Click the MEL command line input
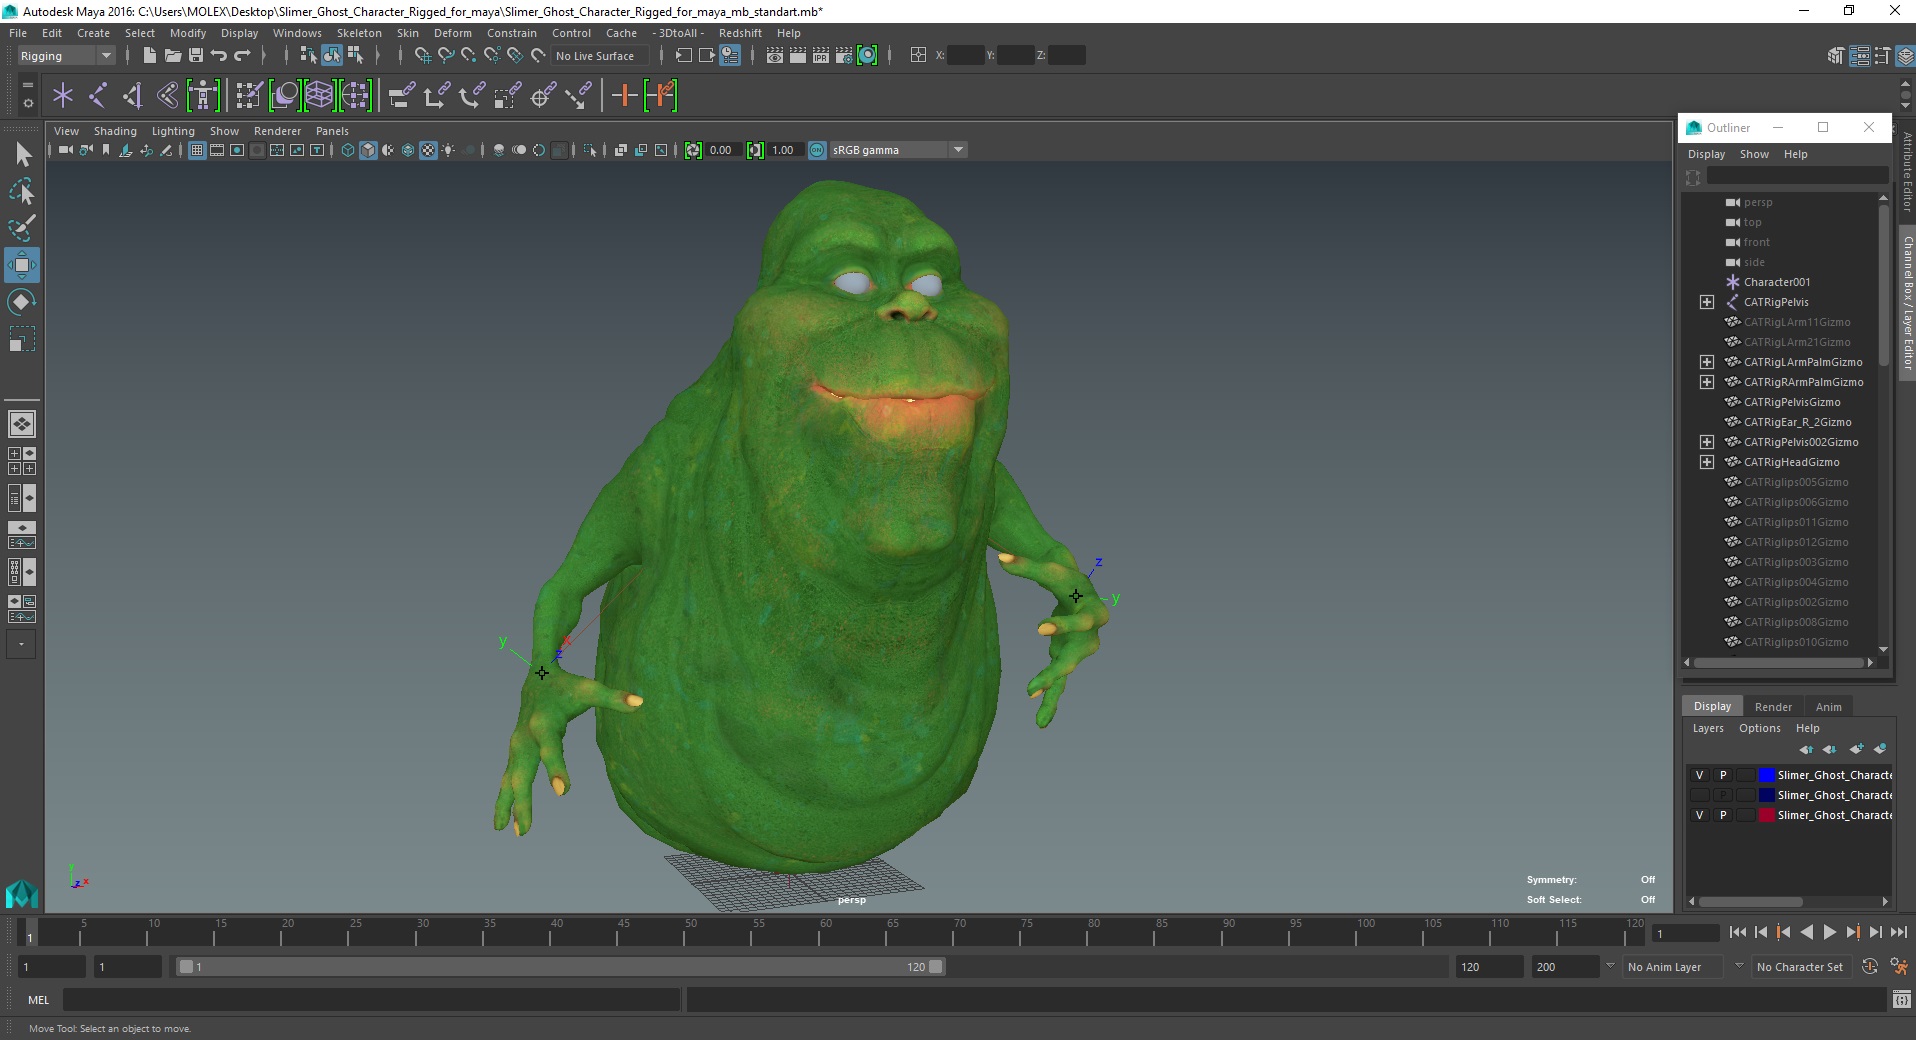 click(372, 999)
